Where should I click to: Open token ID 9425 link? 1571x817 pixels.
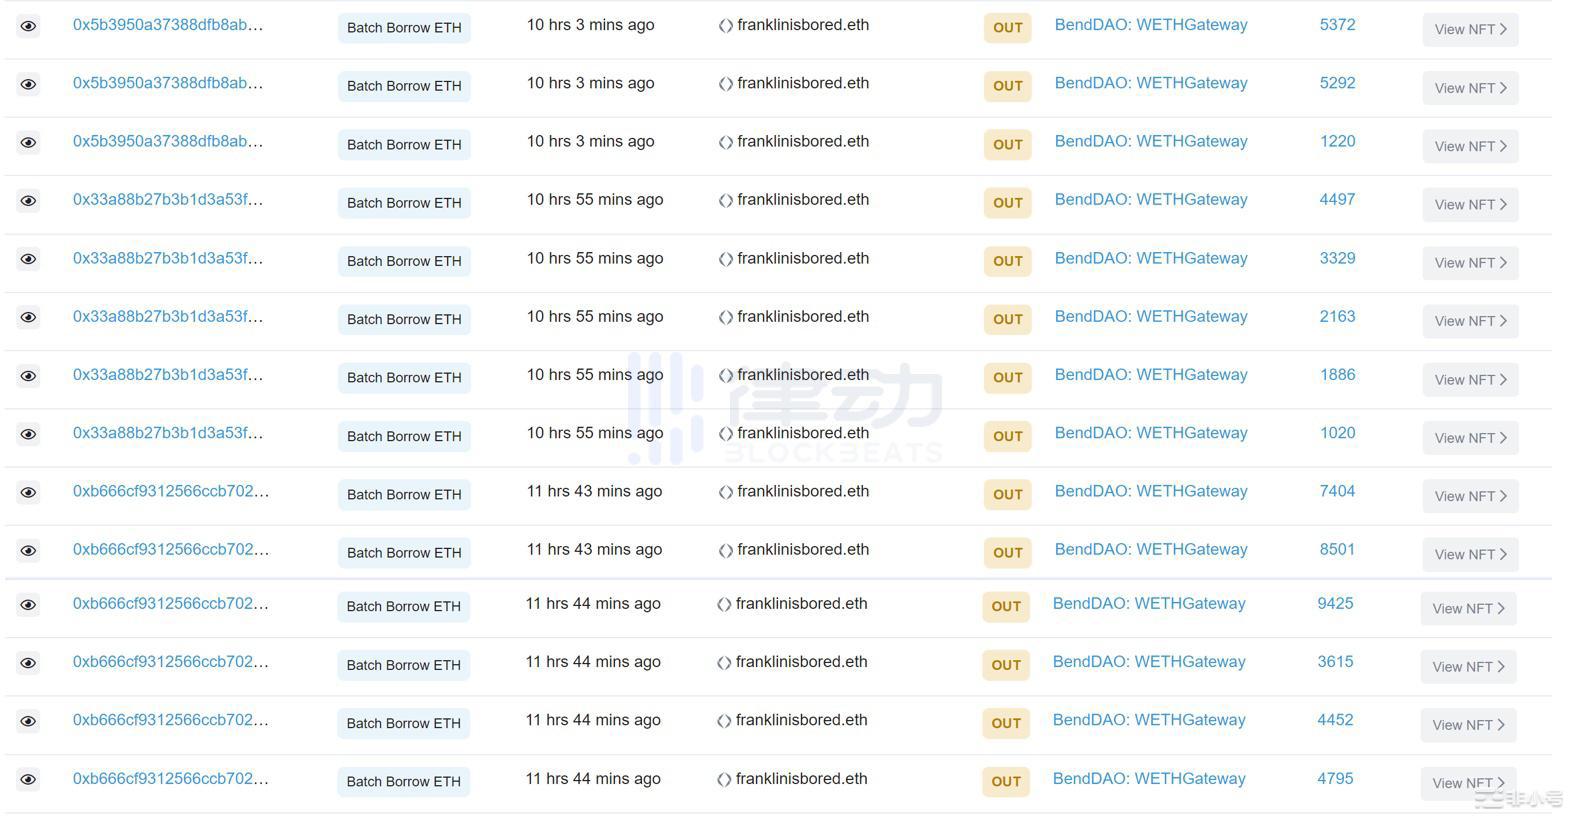1335,603
